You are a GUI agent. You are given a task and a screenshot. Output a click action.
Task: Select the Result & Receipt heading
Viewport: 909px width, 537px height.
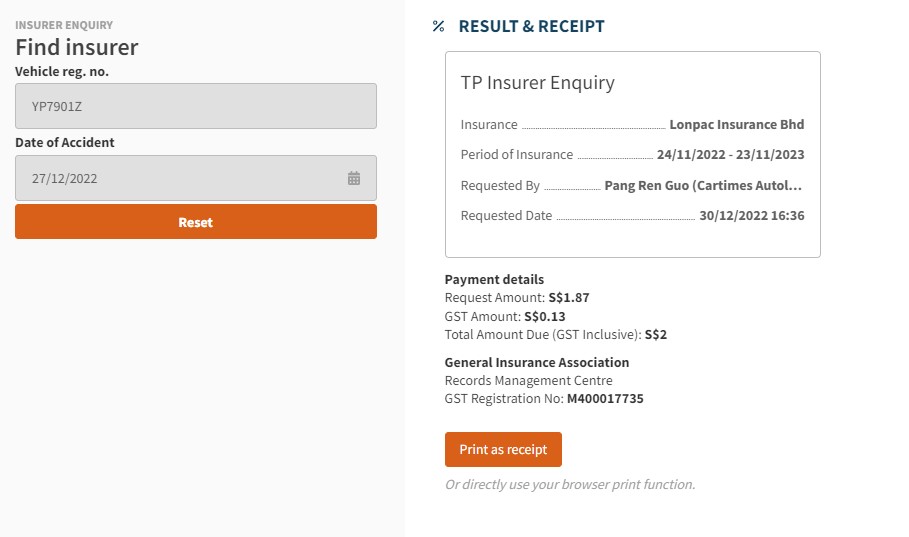point(531,27)
